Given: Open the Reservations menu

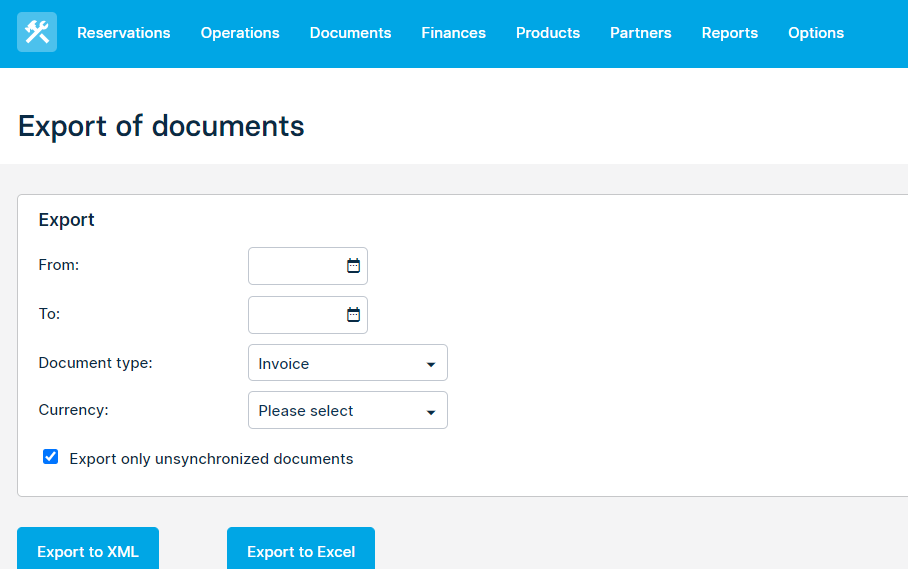Looking at the screenshot, I should coord(123,33).
